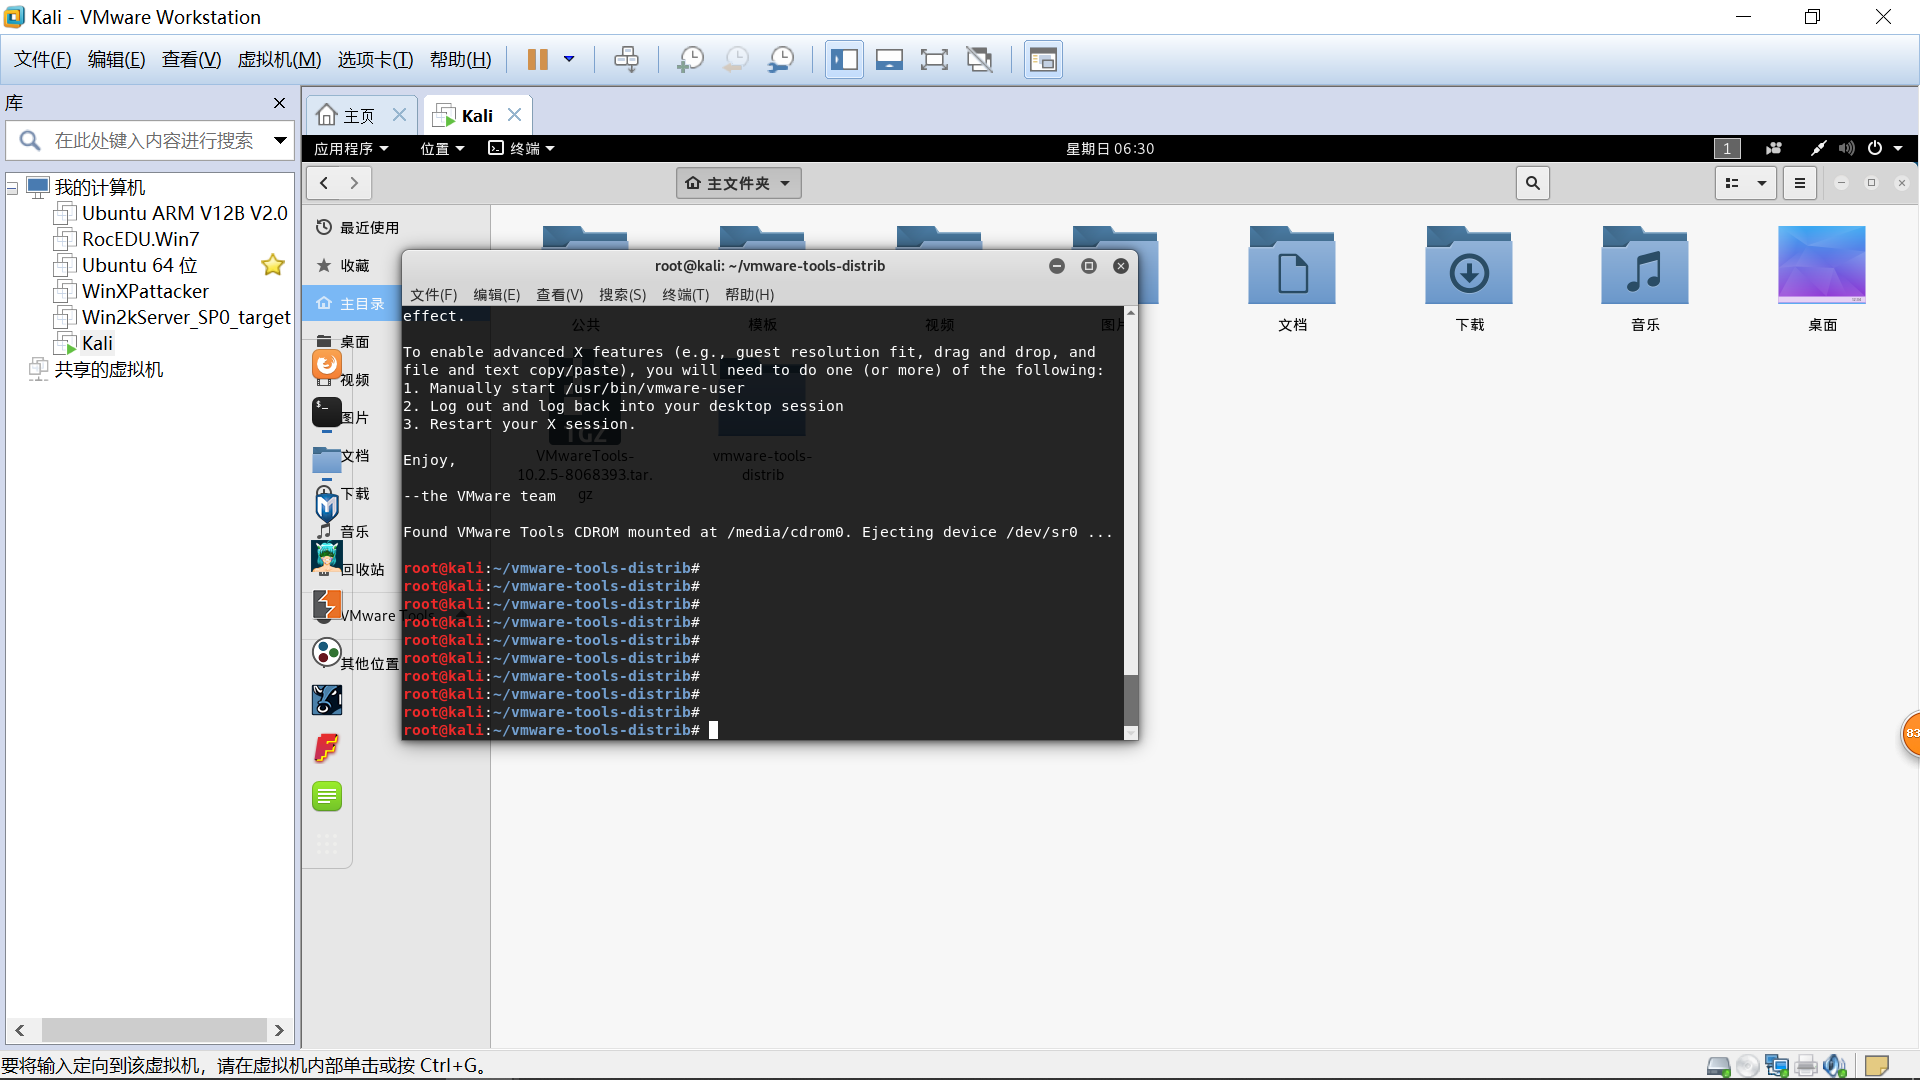The image size is (1920, 1080).
Task: Open the 终端 app menu in top bar
Action: [521, 148]
